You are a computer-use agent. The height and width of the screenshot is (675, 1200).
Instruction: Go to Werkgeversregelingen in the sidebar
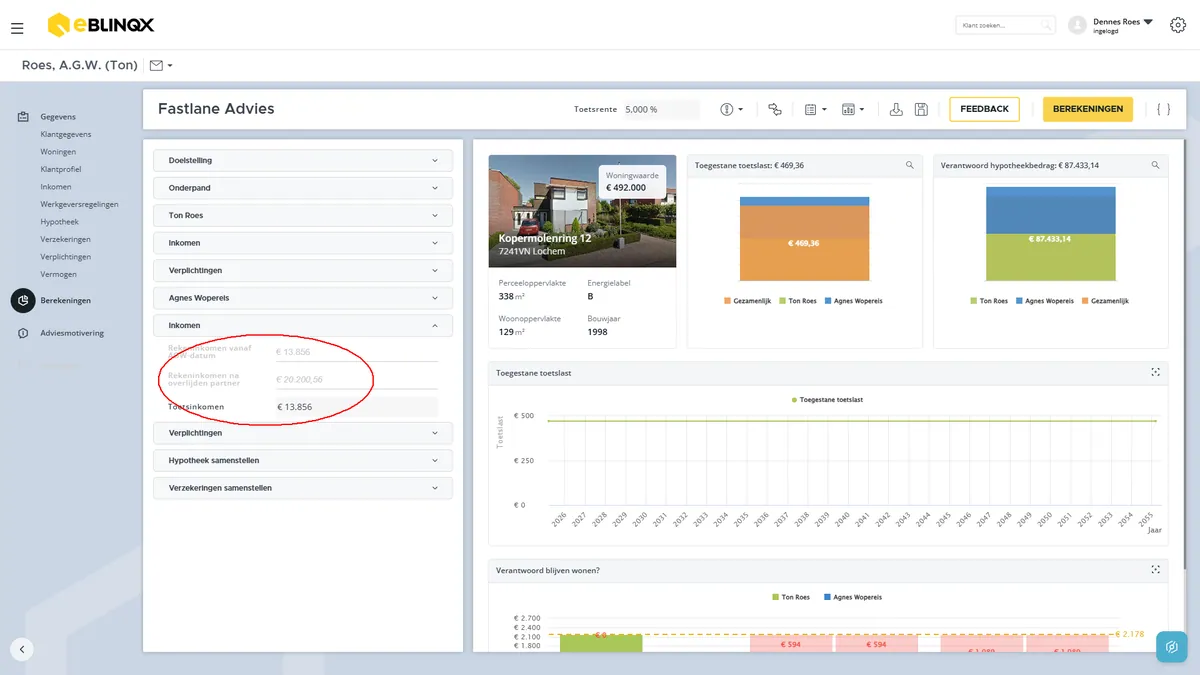pyautogui.click(x=79, y=204)
